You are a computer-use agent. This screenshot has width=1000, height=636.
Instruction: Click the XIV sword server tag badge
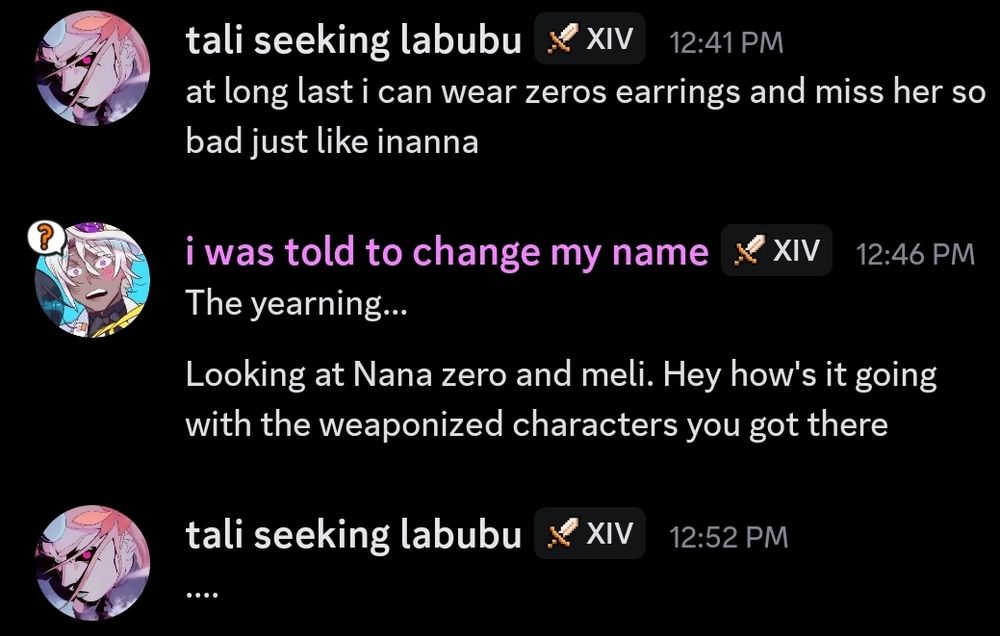click(589, 39)
